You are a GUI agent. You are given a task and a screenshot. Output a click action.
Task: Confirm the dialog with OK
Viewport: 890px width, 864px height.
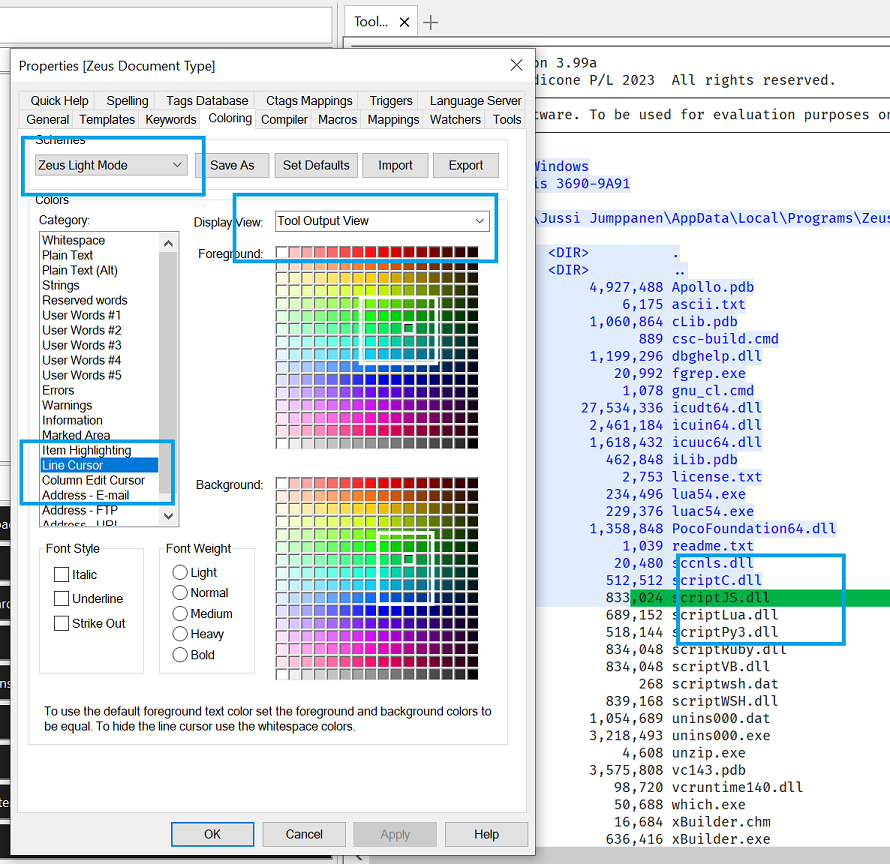(x=212, y=834)
